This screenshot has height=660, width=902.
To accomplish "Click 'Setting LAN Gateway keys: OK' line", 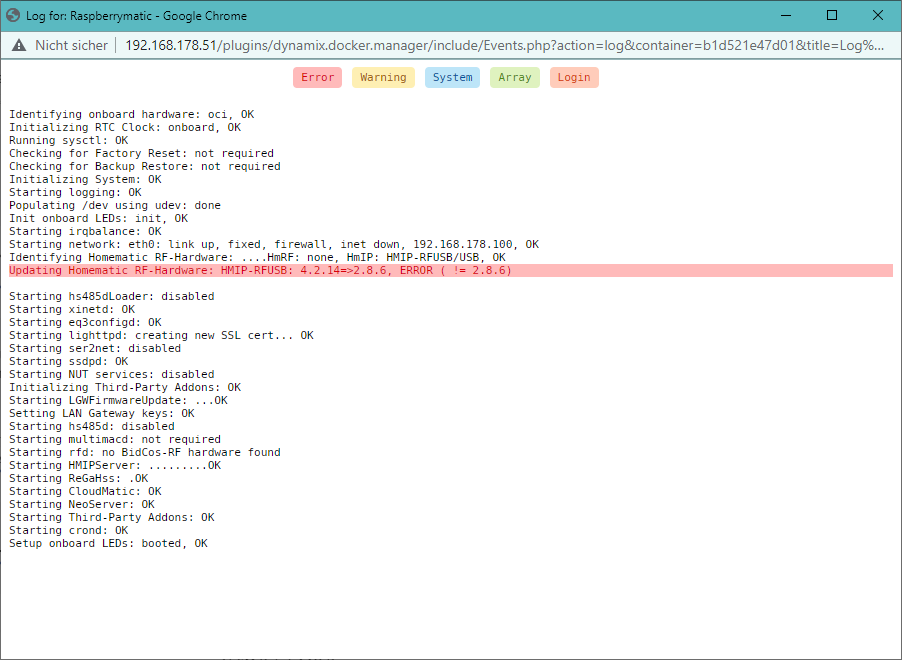I will click(102, 414).
